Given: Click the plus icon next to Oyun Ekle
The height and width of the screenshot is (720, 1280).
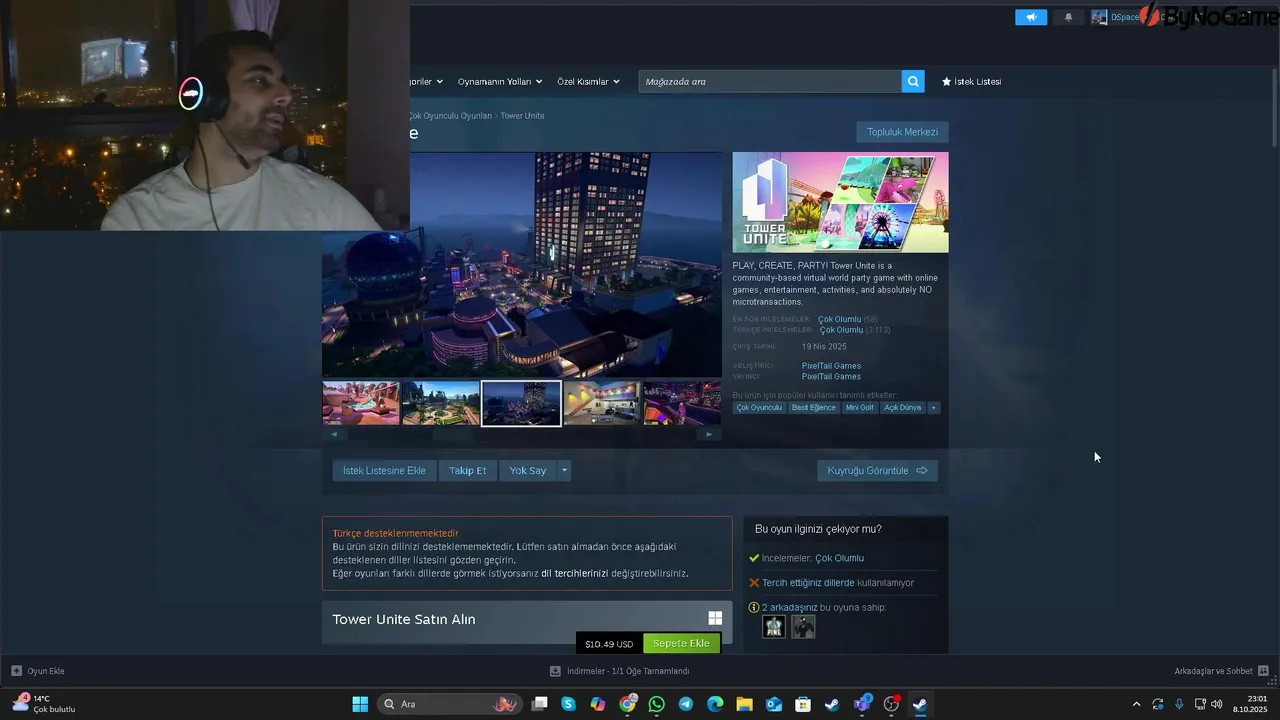Looking at the screenshot, I should 16,671.
